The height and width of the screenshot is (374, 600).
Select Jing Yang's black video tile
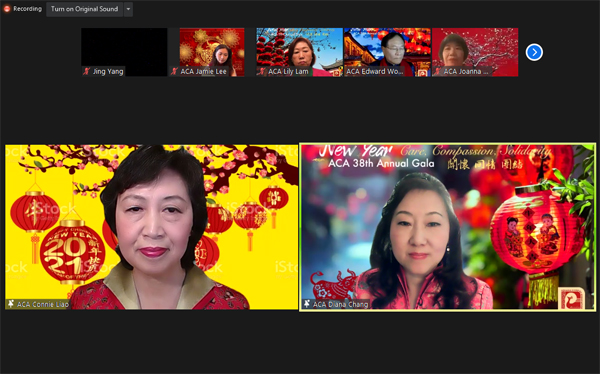(x=124, y=52)
